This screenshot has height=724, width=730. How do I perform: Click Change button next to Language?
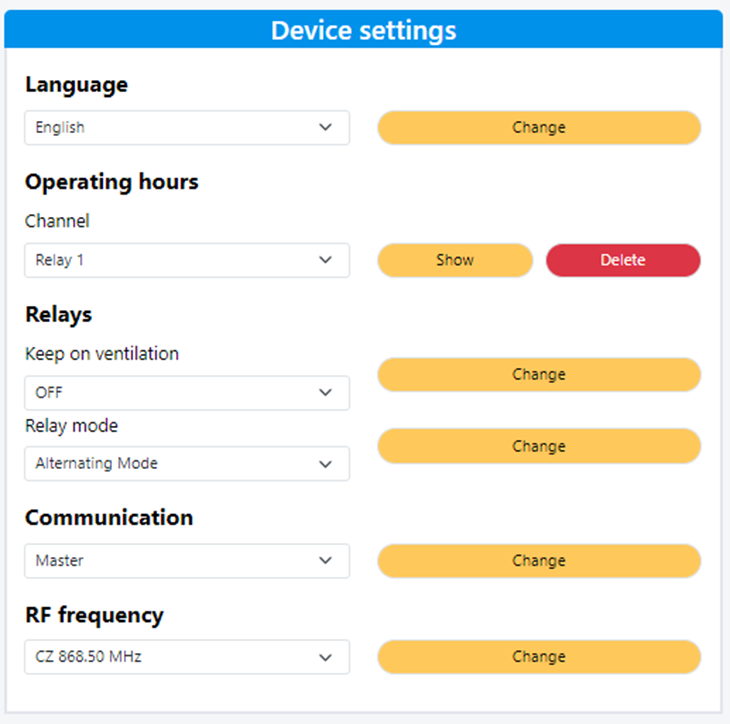[538, 128]
